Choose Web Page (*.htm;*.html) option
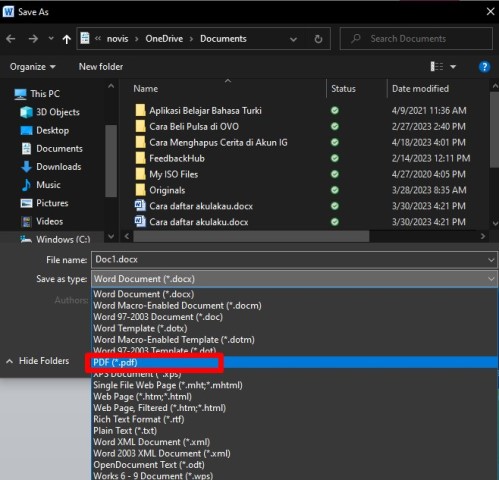499x480 pixels. tap(295, 396)
